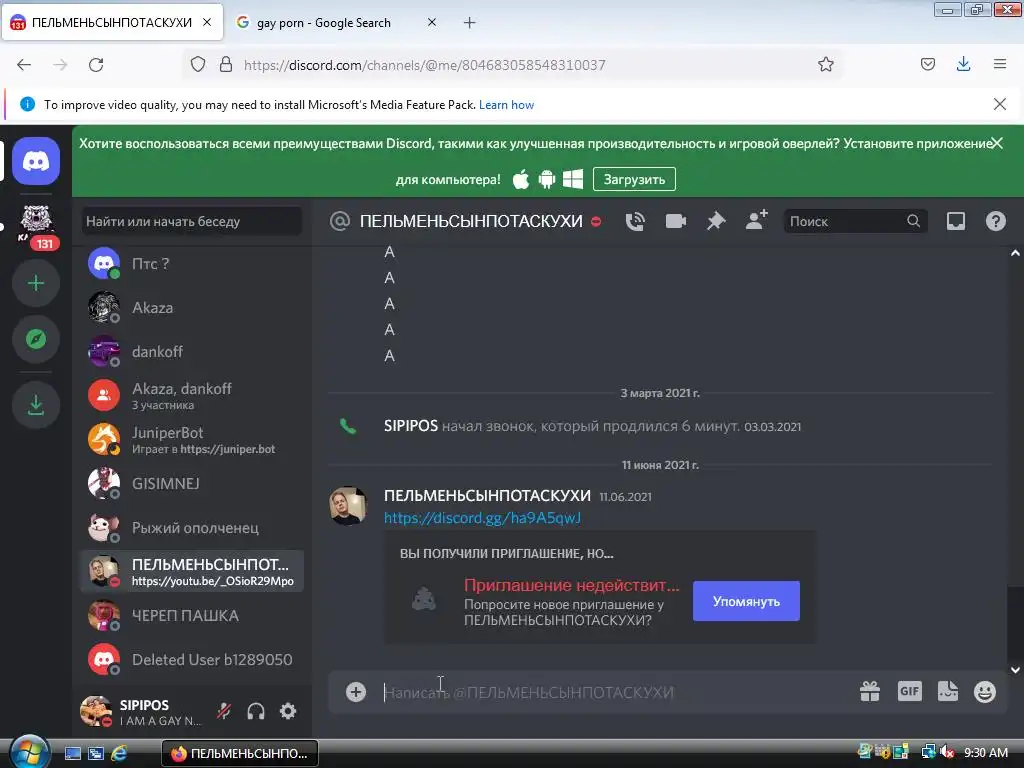Open new browser tab plus button

pyautogui.click(x=470, y=23)
